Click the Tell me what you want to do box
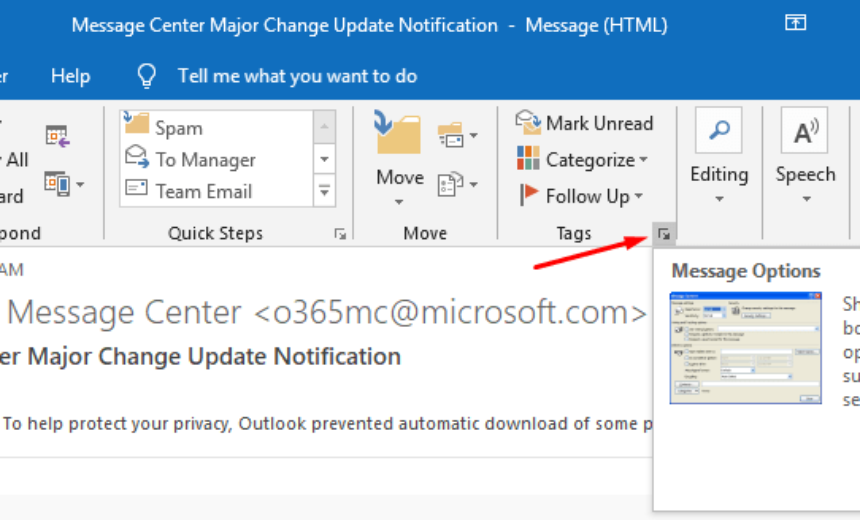The width and height of the screenshot is (860, 520). (x=297, y=76)
